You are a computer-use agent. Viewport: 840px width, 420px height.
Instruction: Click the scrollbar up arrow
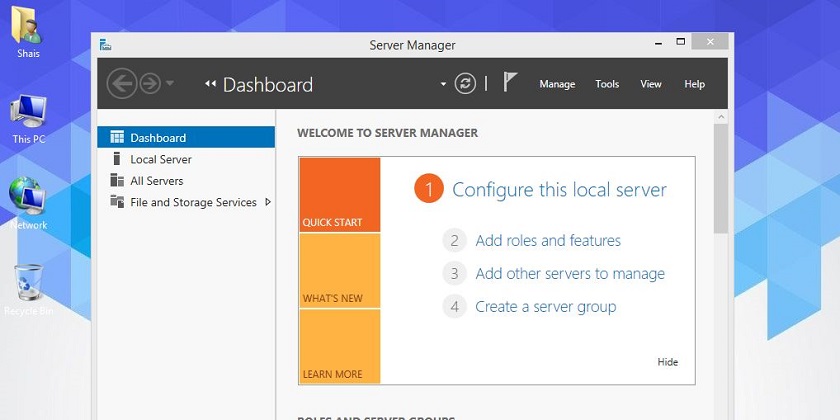tap(721, 117)
